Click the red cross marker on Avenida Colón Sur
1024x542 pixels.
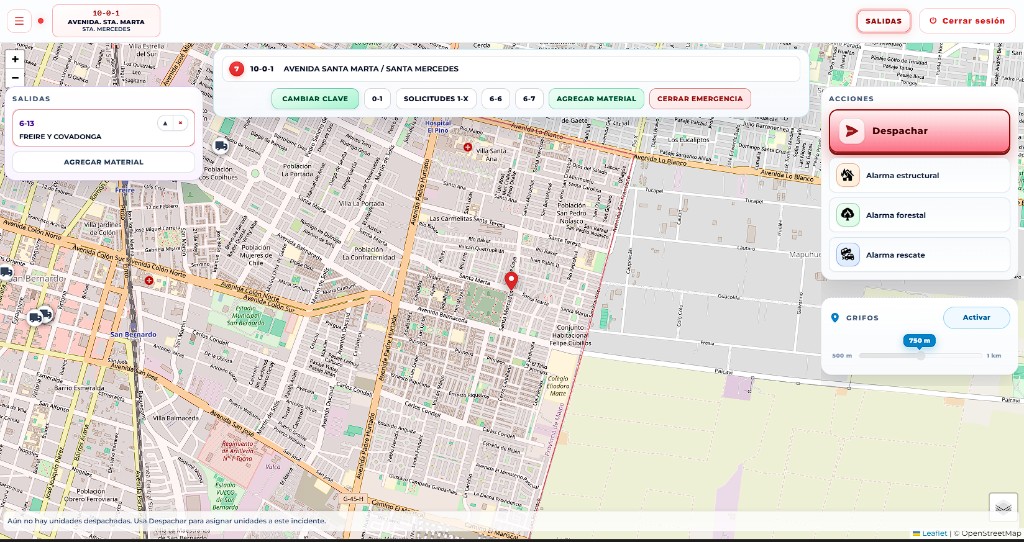click(x=149, y=280)
